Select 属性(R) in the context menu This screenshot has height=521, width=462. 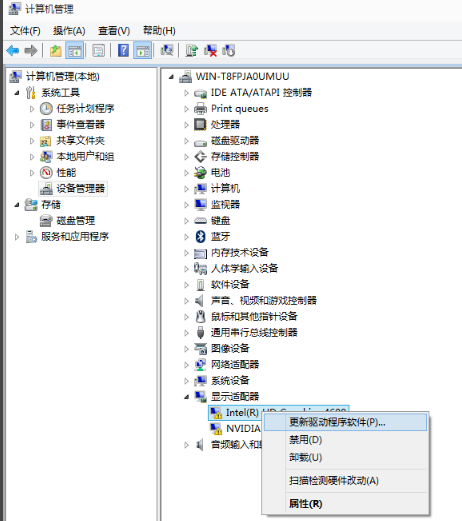305,504
